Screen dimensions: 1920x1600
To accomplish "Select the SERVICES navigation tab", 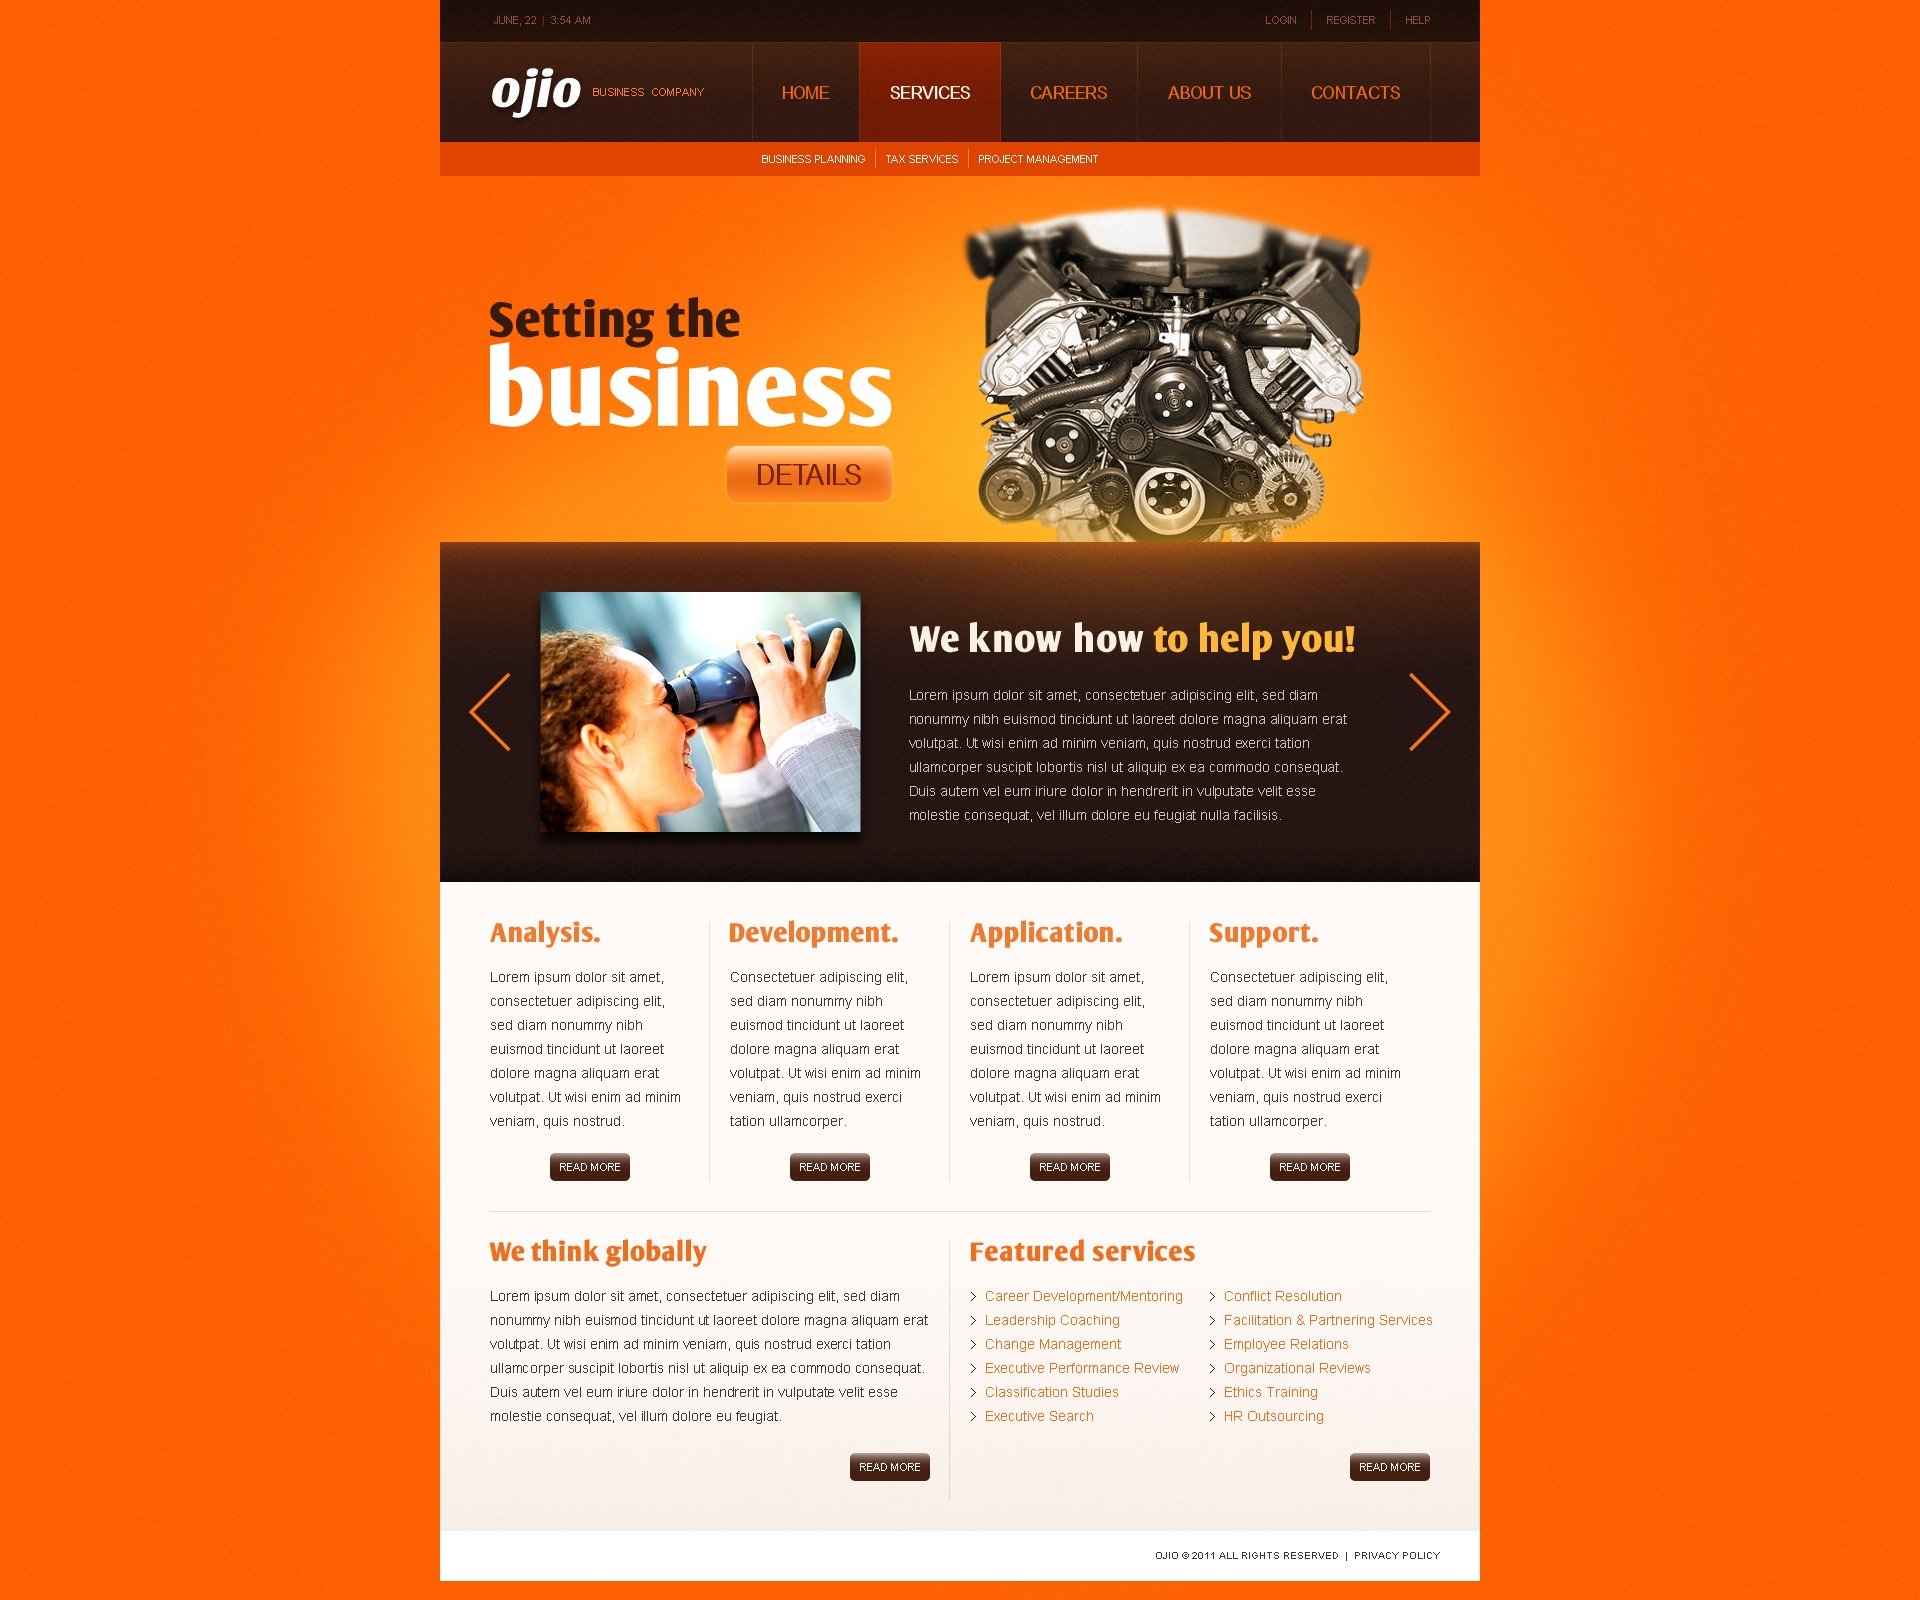I will coord(931,91).
